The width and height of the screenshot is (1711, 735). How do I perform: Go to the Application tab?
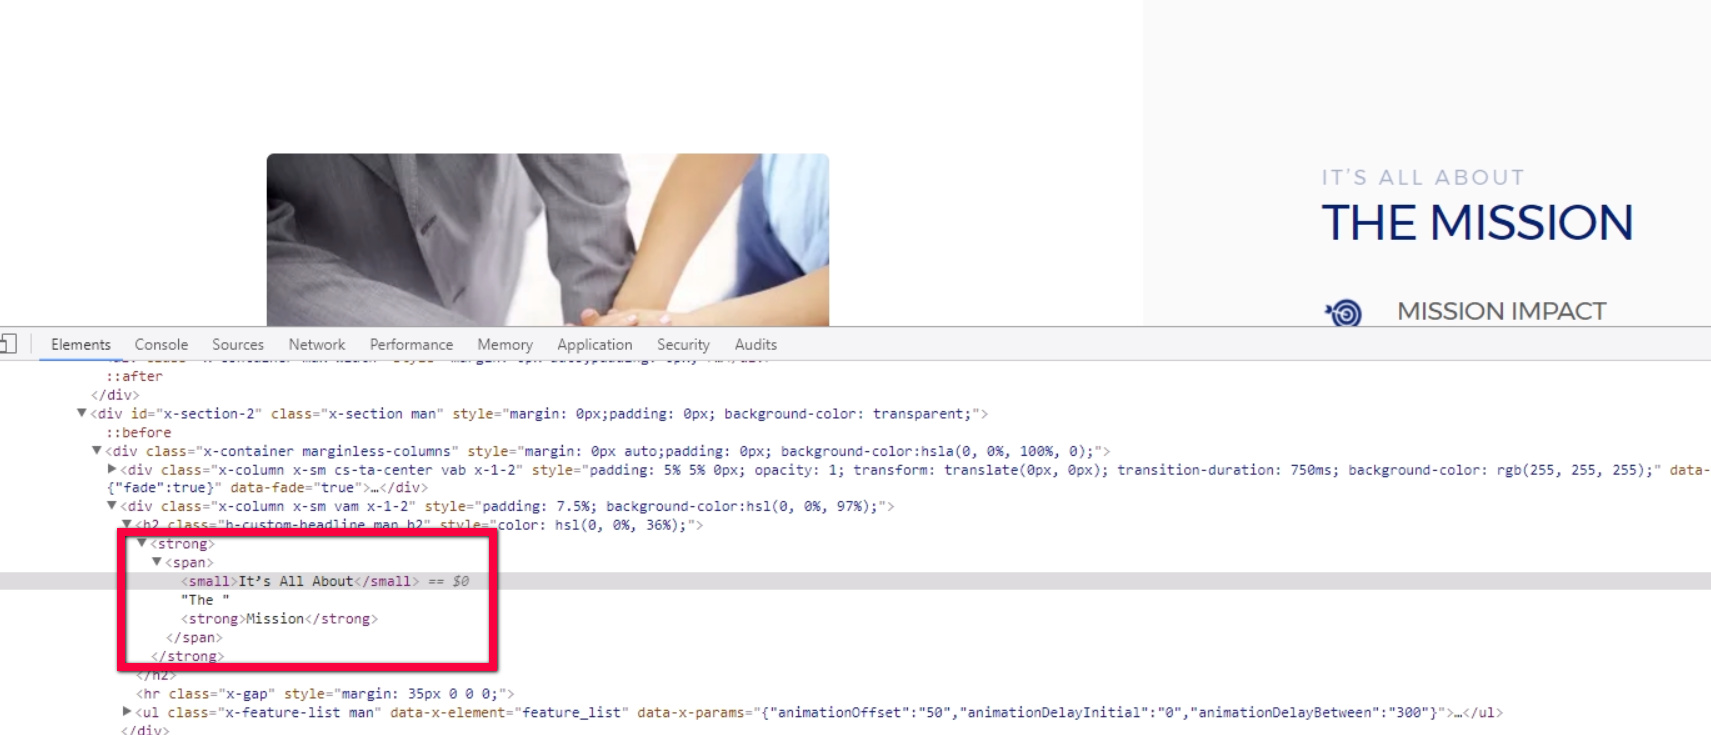coord(595,344)
